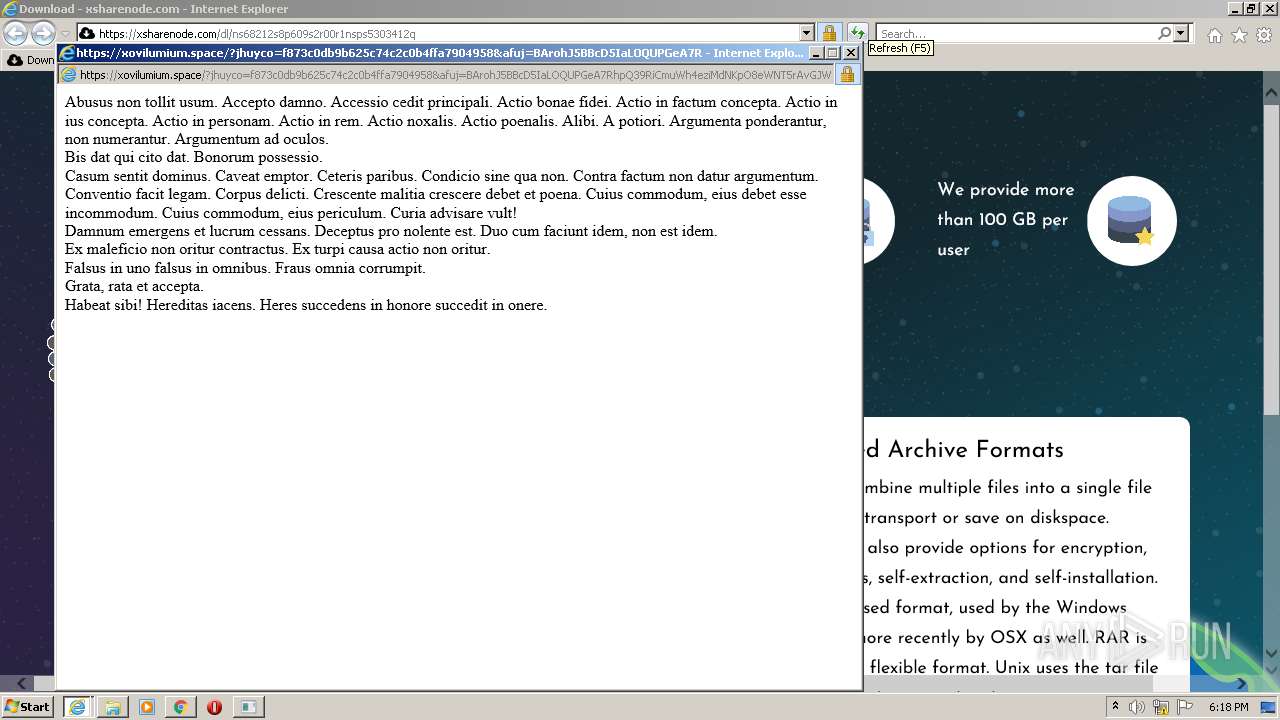Screen dimensions: 1280x720
Task: Minimize the main Internet Explorer window
Action: click(1236, 8)
